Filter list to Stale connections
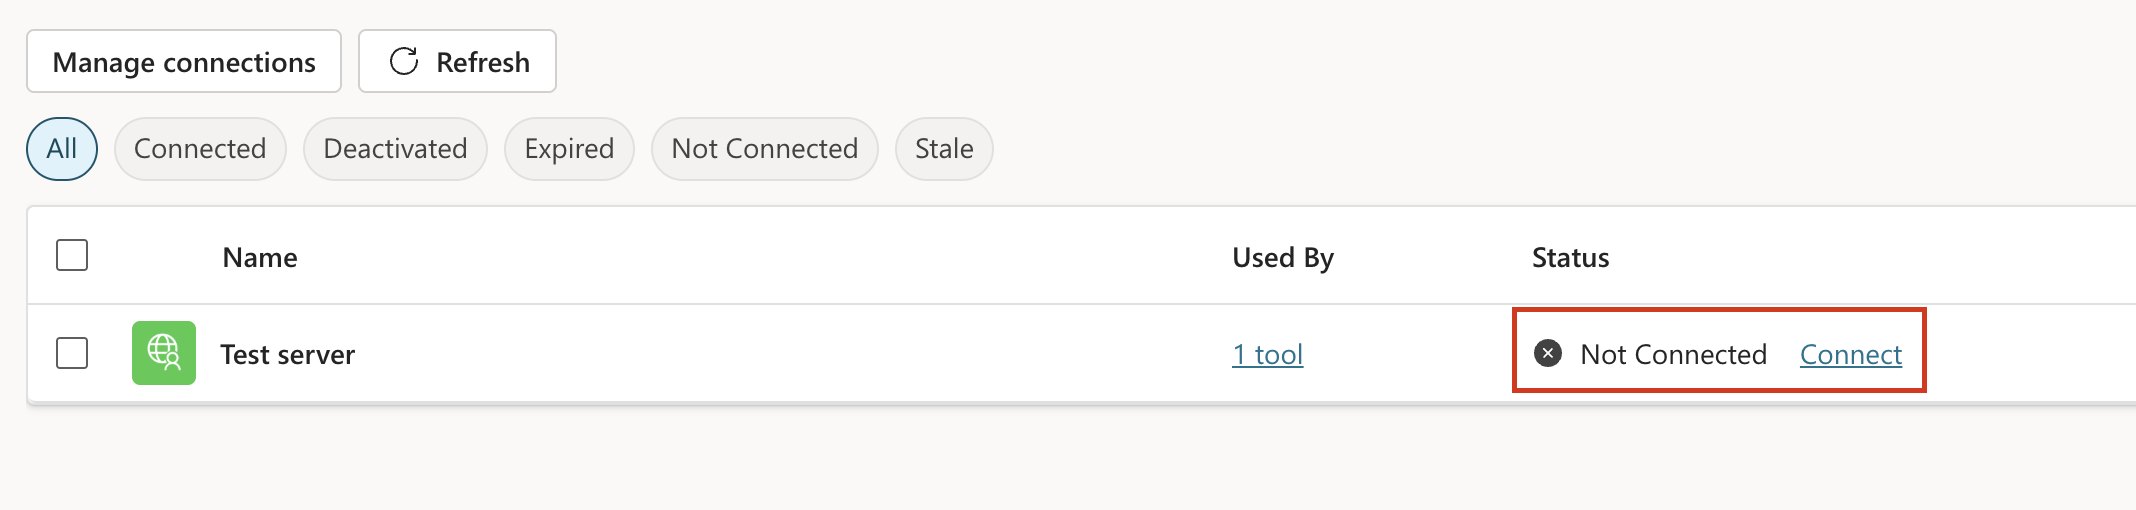The image size is (2136, 510). [x=944, y=149]
